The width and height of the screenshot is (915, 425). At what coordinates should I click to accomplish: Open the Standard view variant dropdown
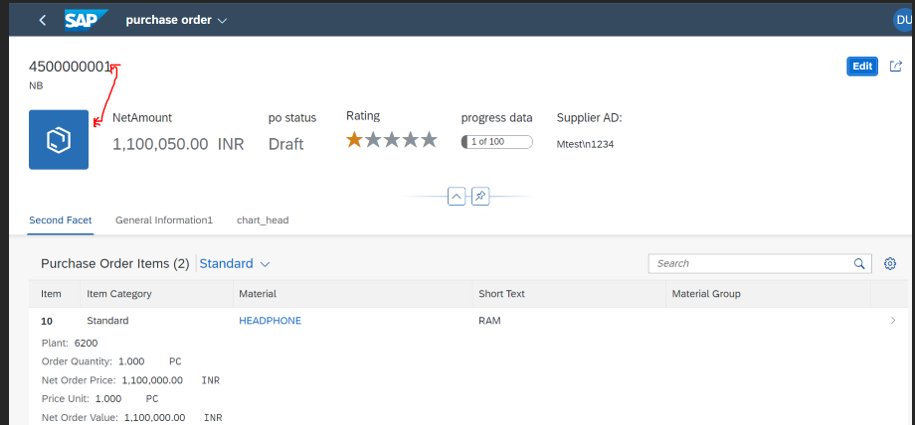[235, 264]
